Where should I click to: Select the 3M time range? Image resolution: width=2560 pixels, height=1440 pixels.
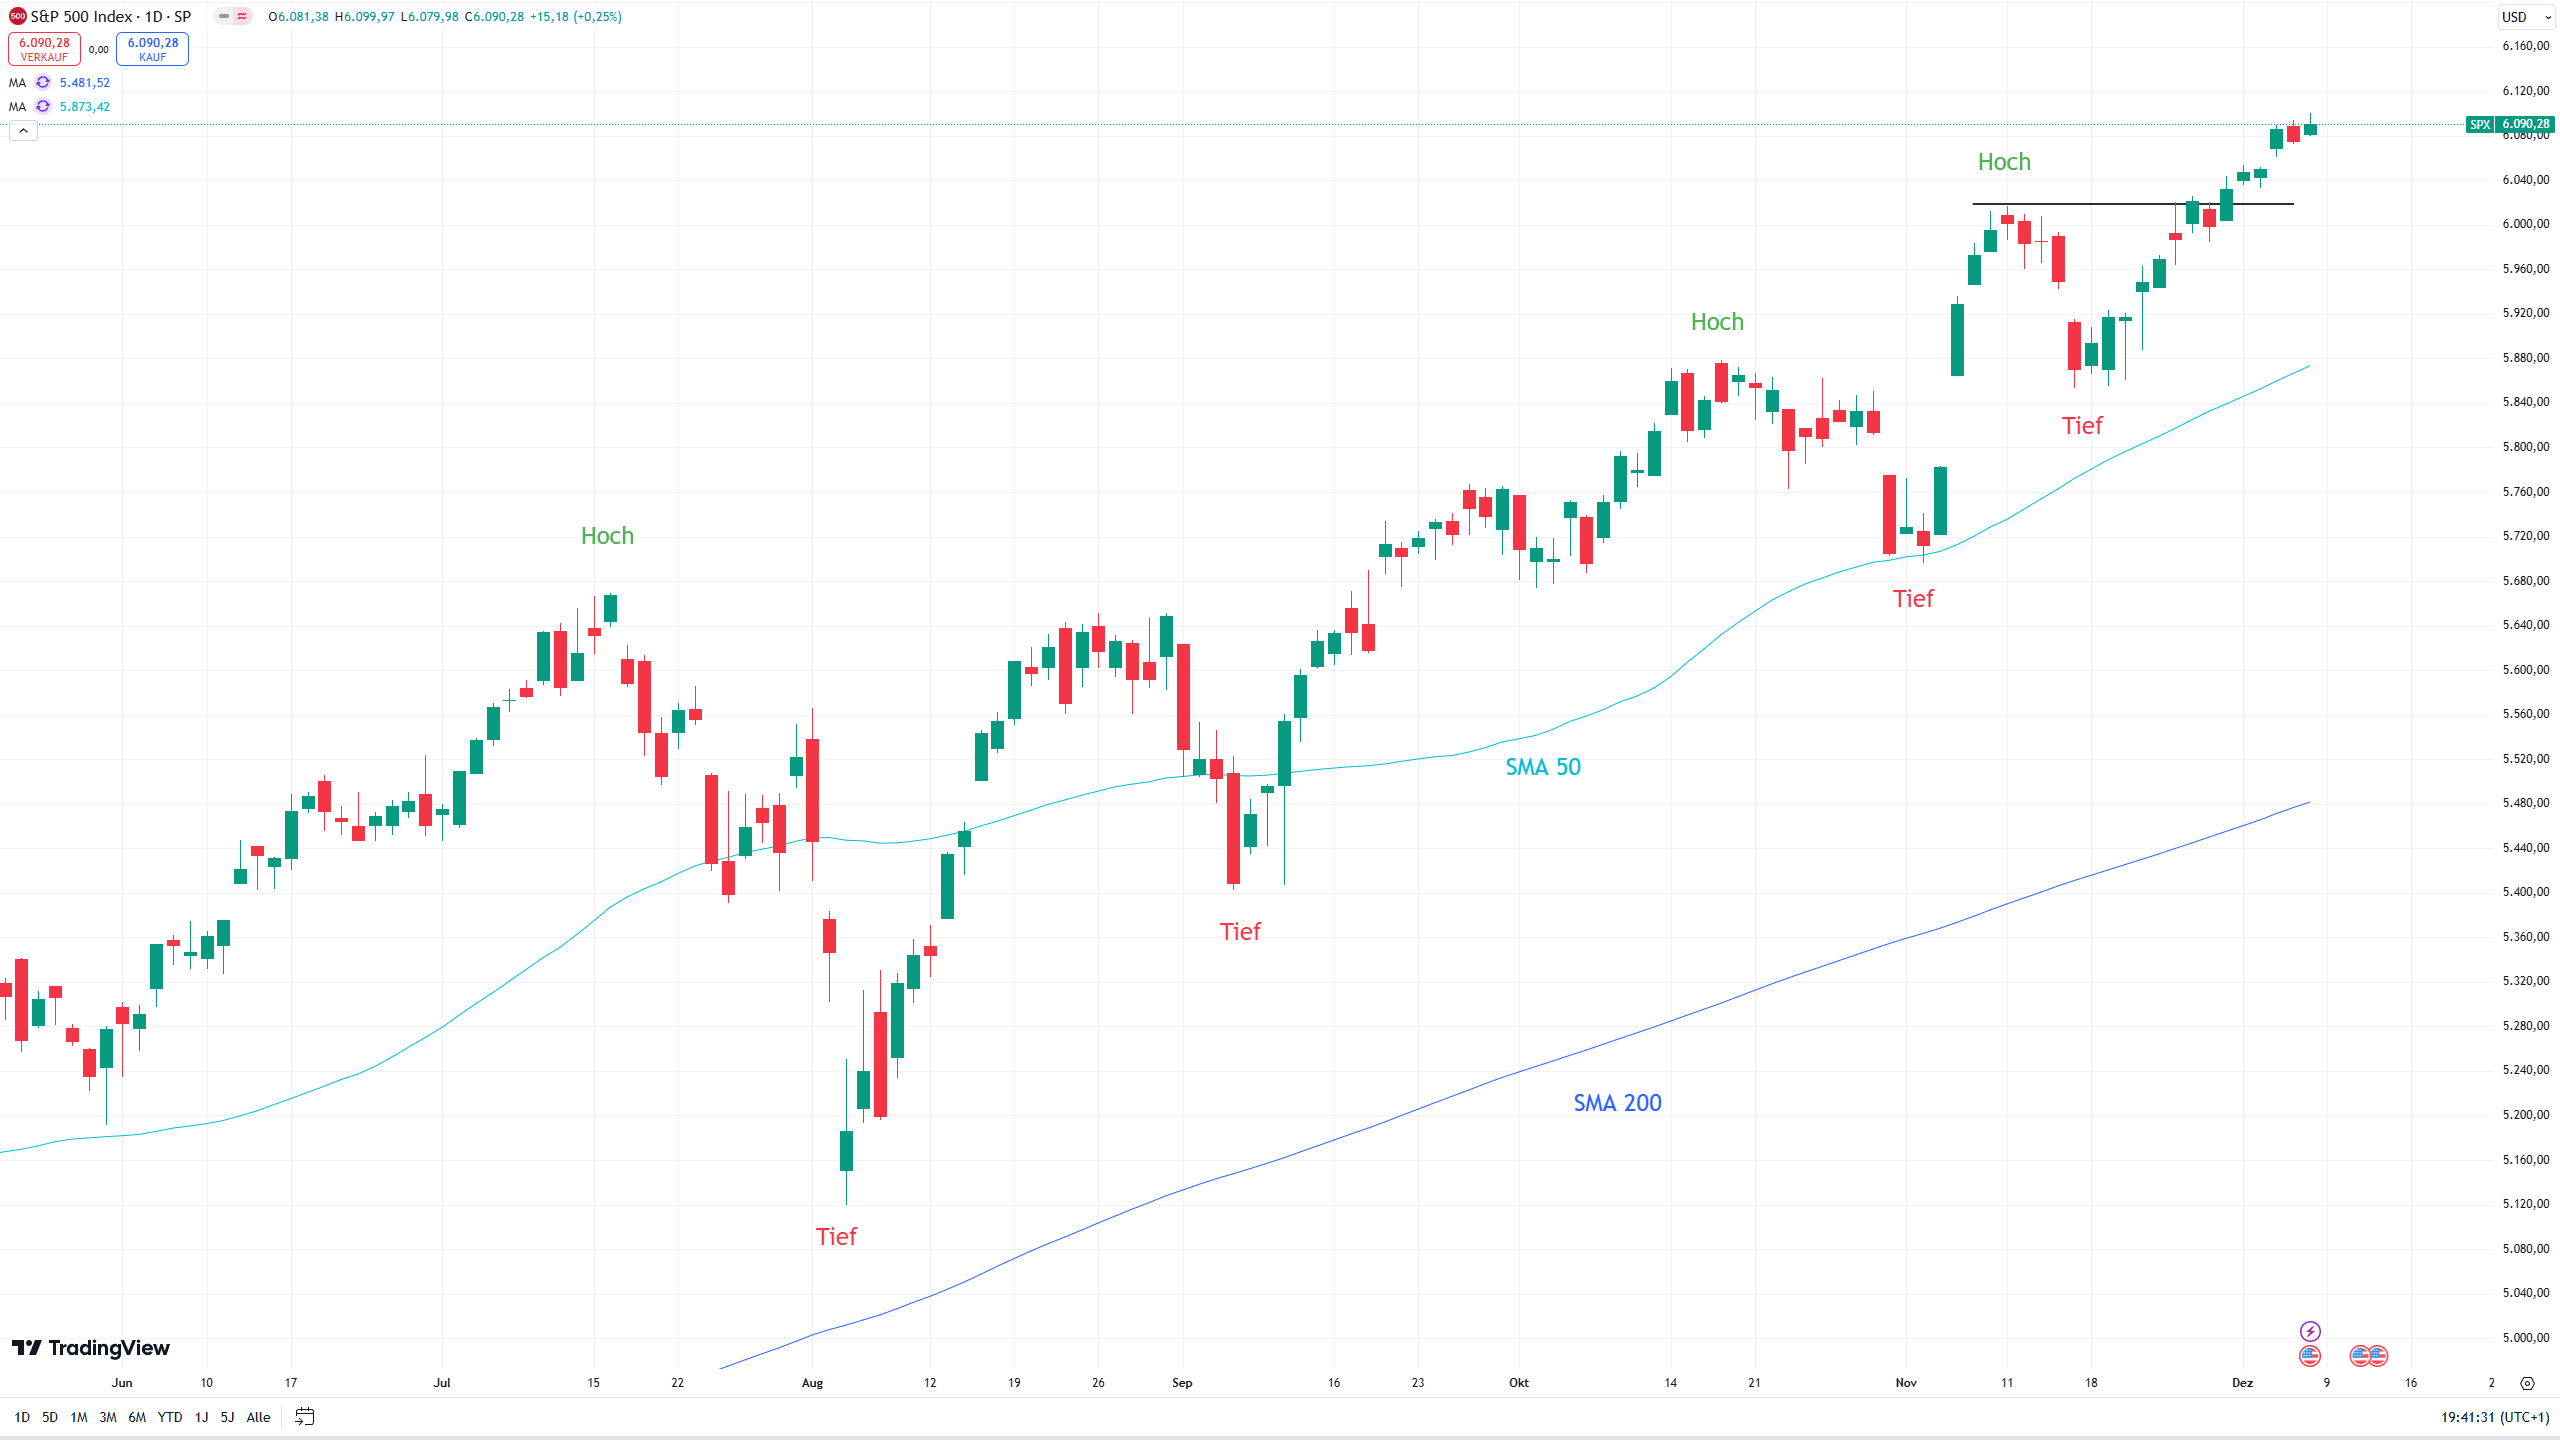tap(108, 1417)
